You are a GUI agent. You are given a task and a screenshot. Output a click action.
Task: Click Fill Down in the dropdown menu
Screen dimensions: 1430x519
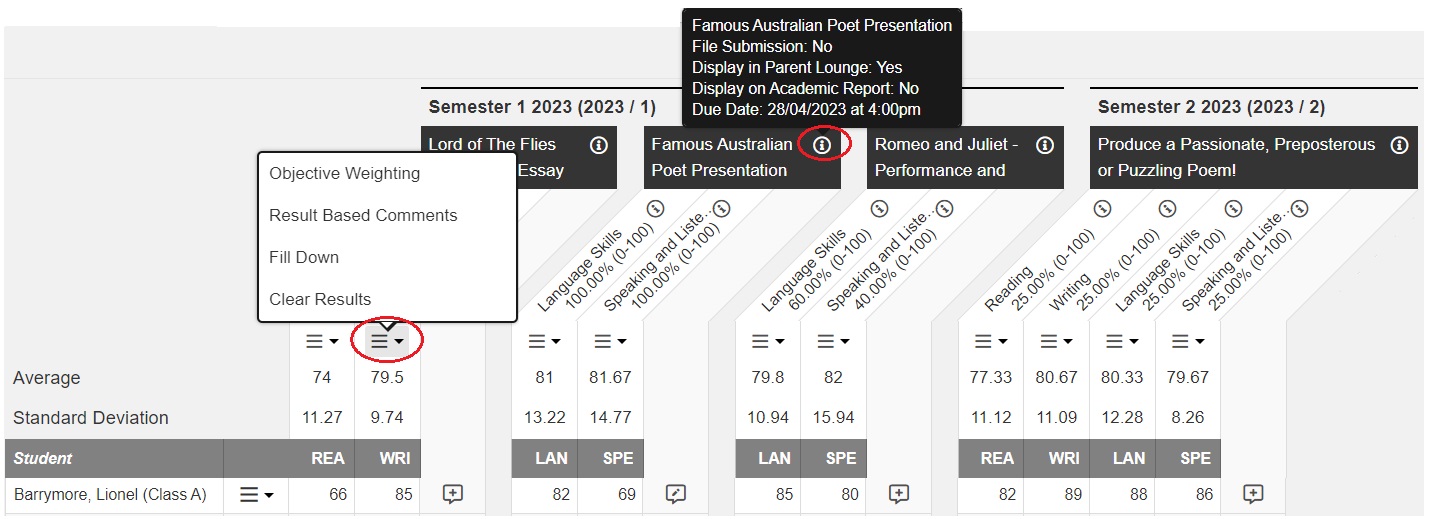304,257
